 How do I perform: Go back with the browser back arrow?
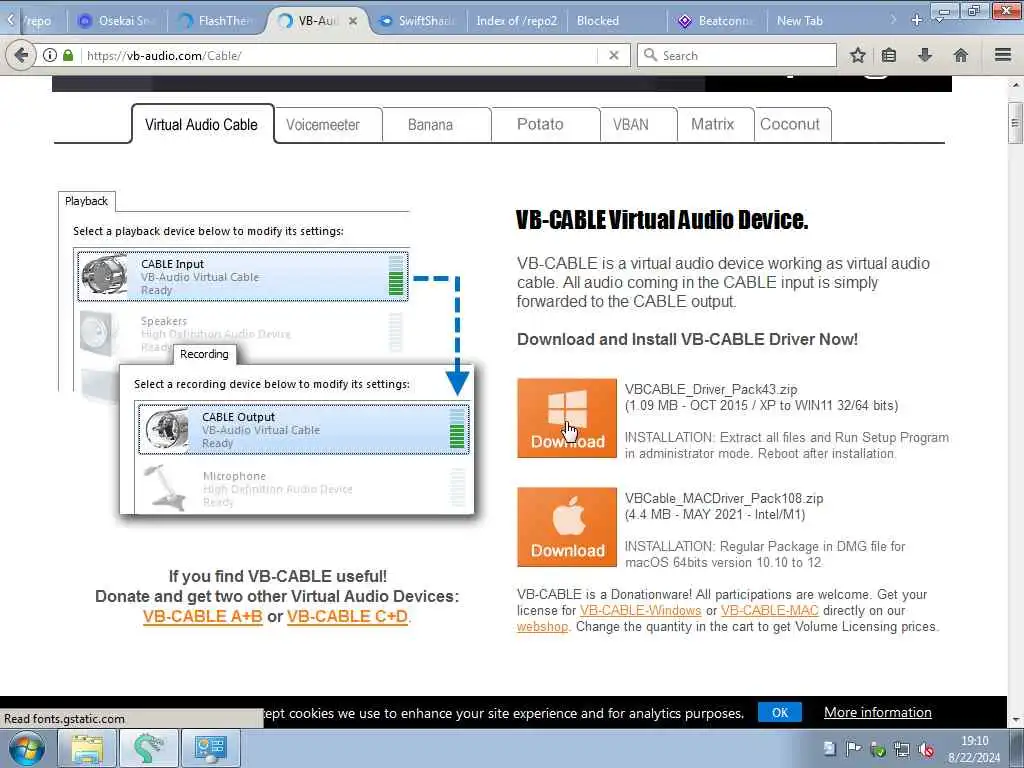(x=21, y=56)
